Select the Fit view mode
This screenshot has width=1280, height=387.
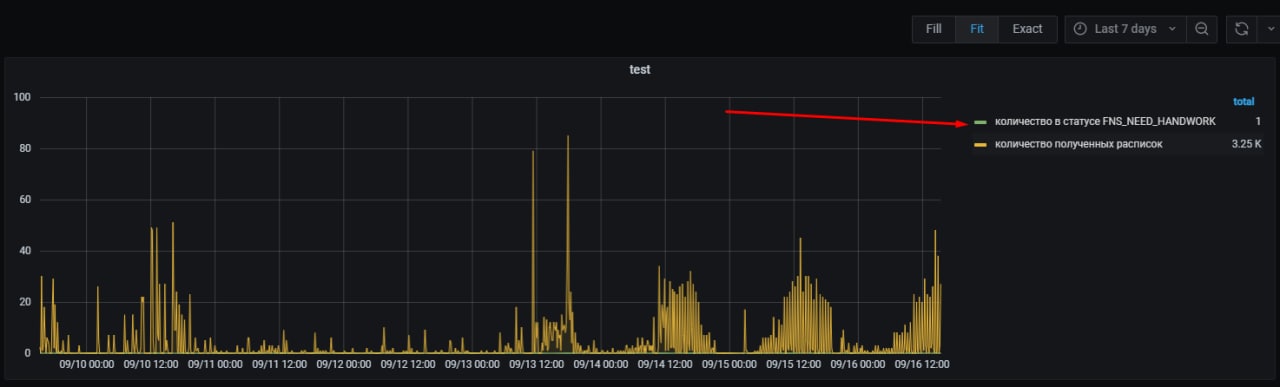(977, 29)
